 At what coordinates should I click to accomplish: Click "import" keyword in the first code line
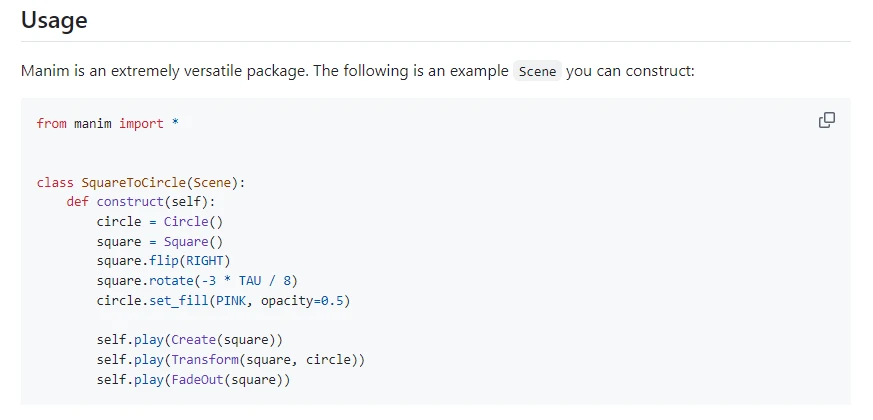[x=141, y=123]
